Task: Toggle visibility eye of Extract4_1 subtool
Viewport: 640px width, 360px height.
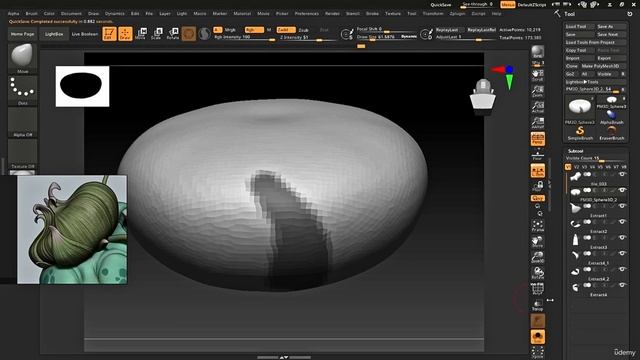Action: click(622, 253)
